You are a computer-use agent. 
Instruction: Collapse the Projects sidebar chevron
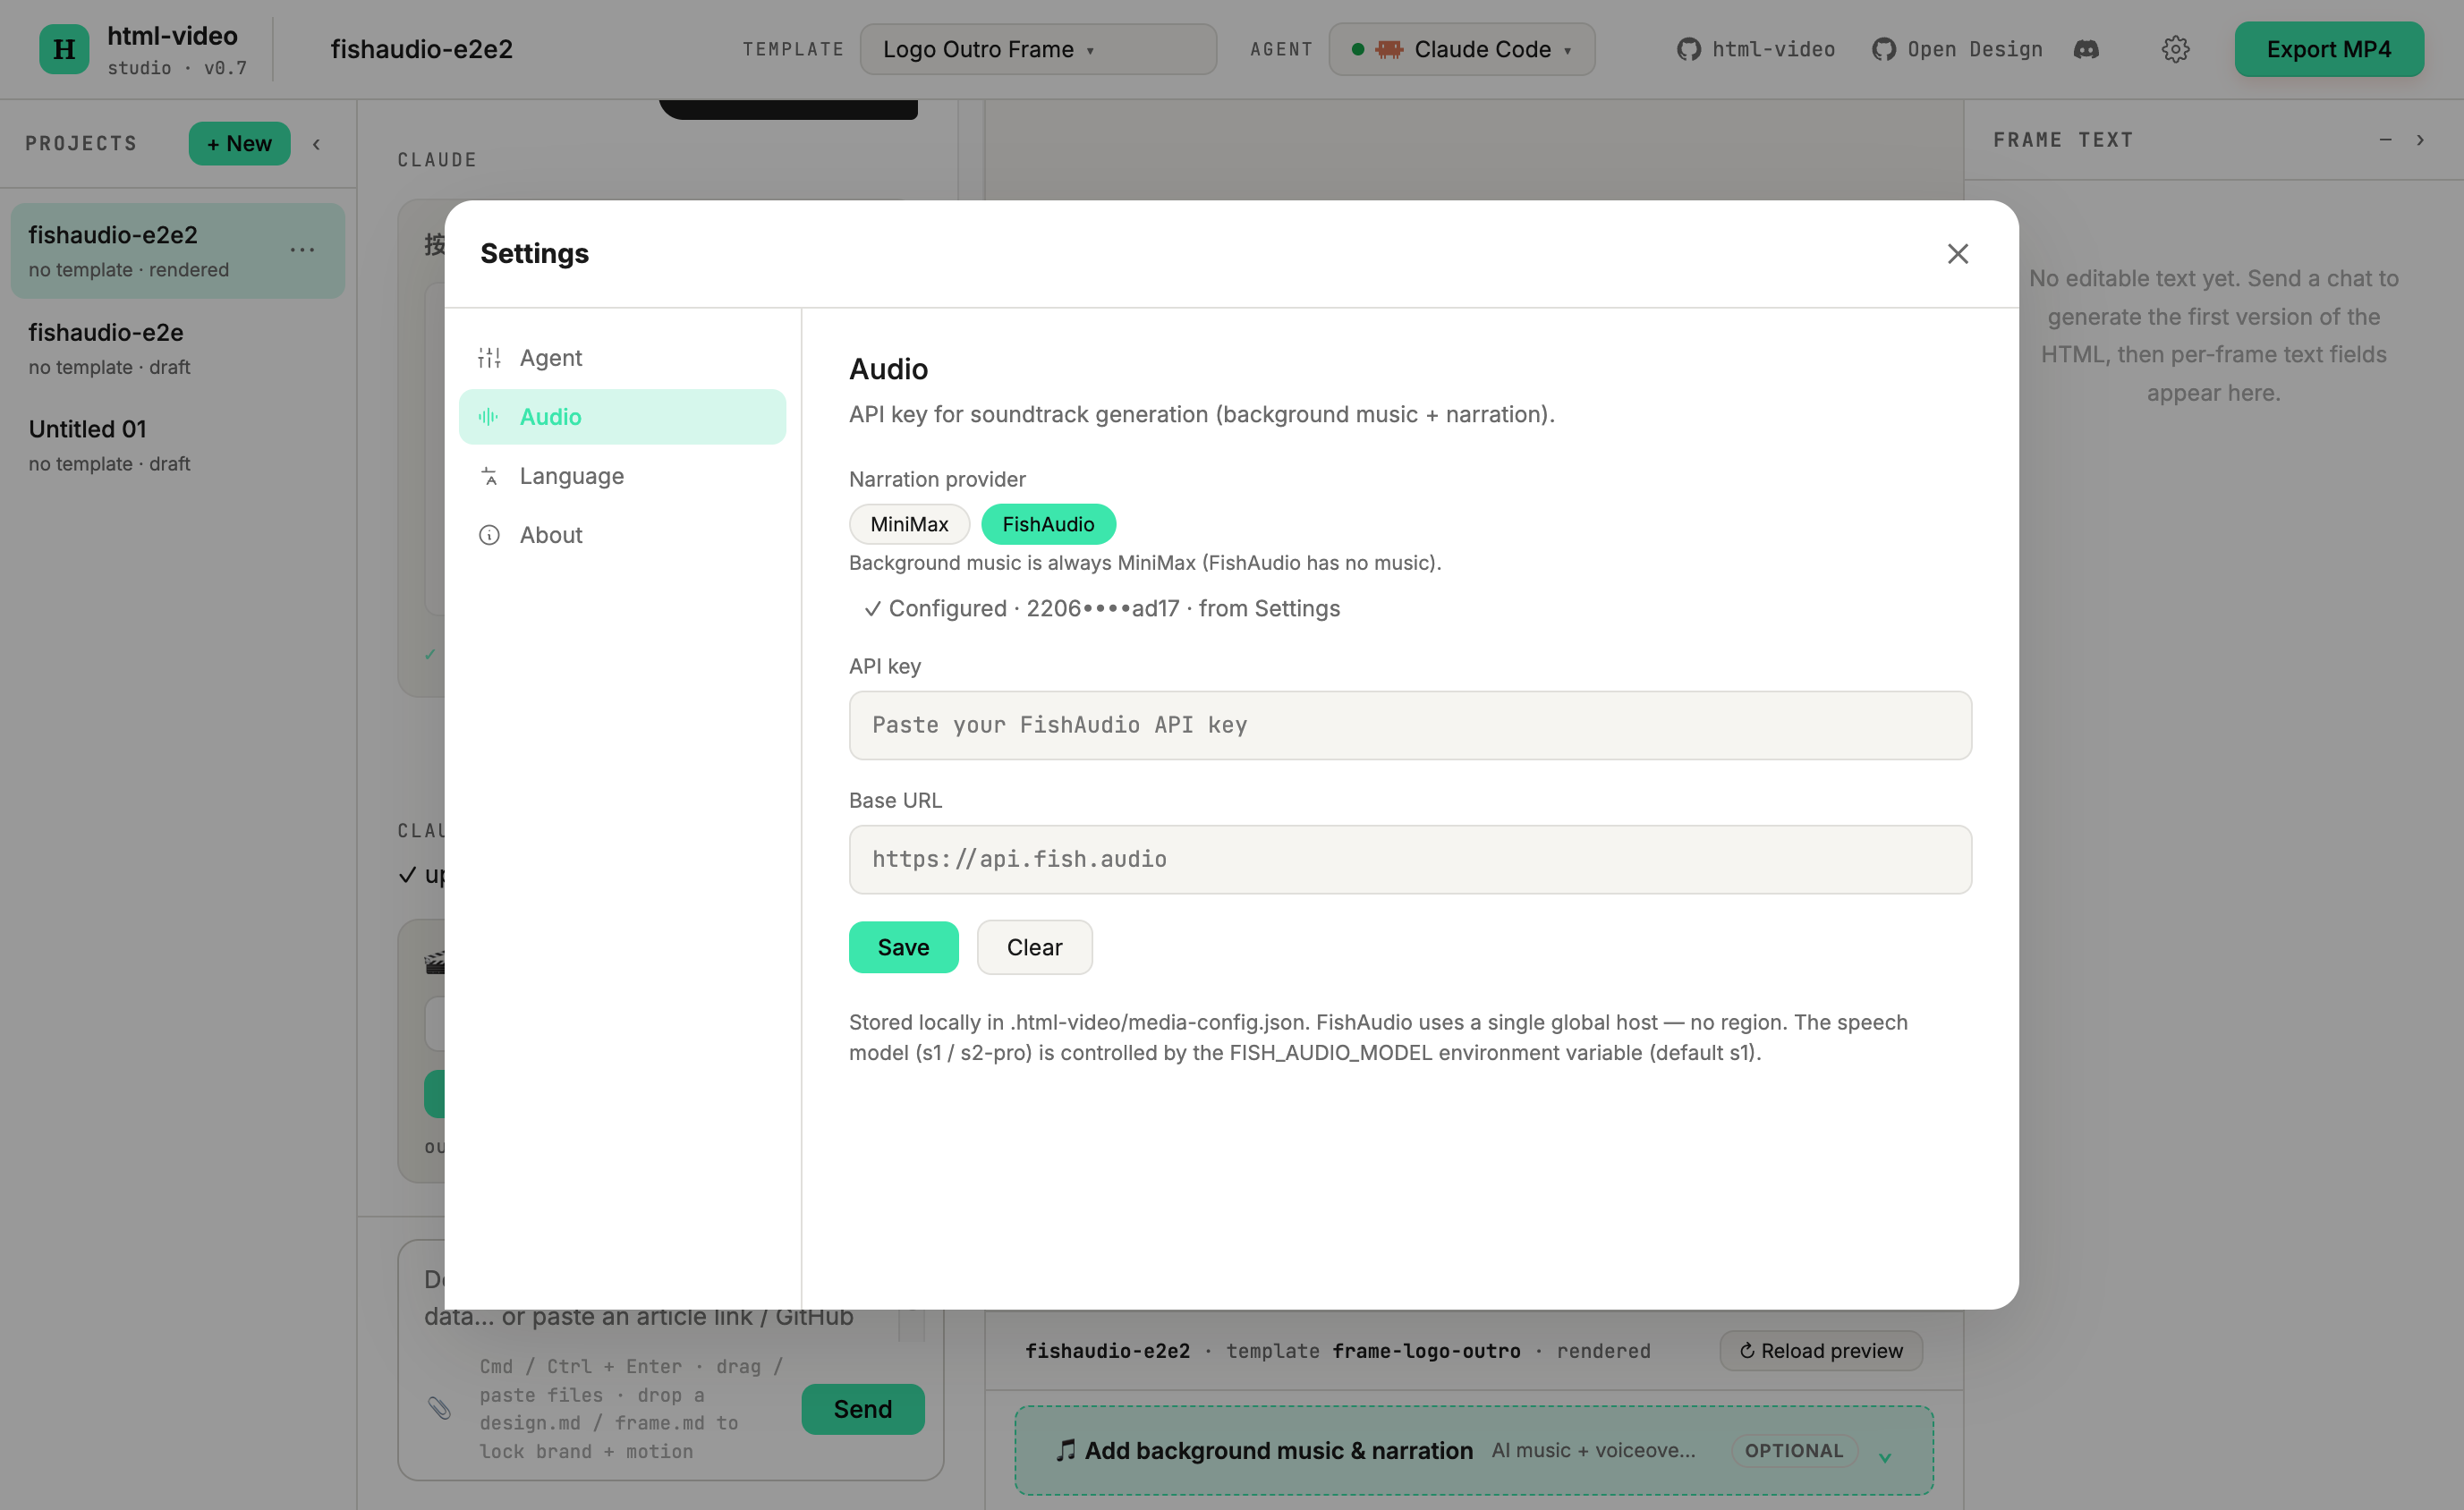pyautogui.click(x=317, y=144)
